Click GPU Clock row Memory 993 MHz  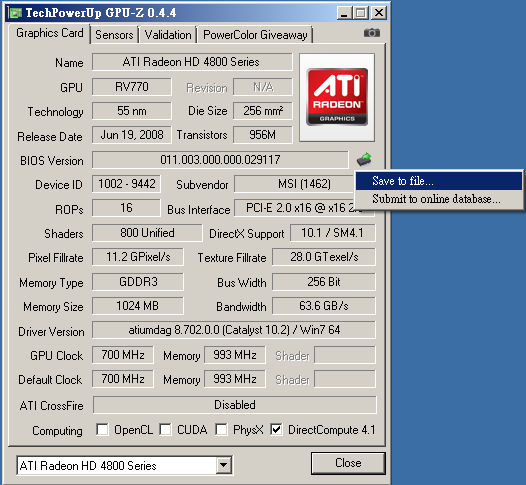point(234,355)
